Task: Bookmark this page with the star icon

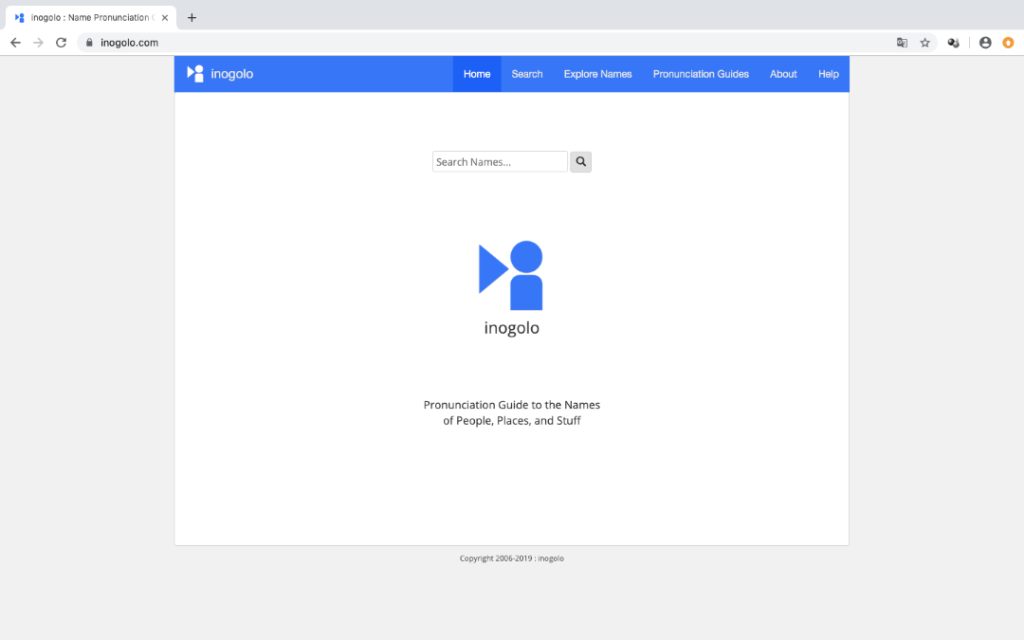Action: coord(925,43)
